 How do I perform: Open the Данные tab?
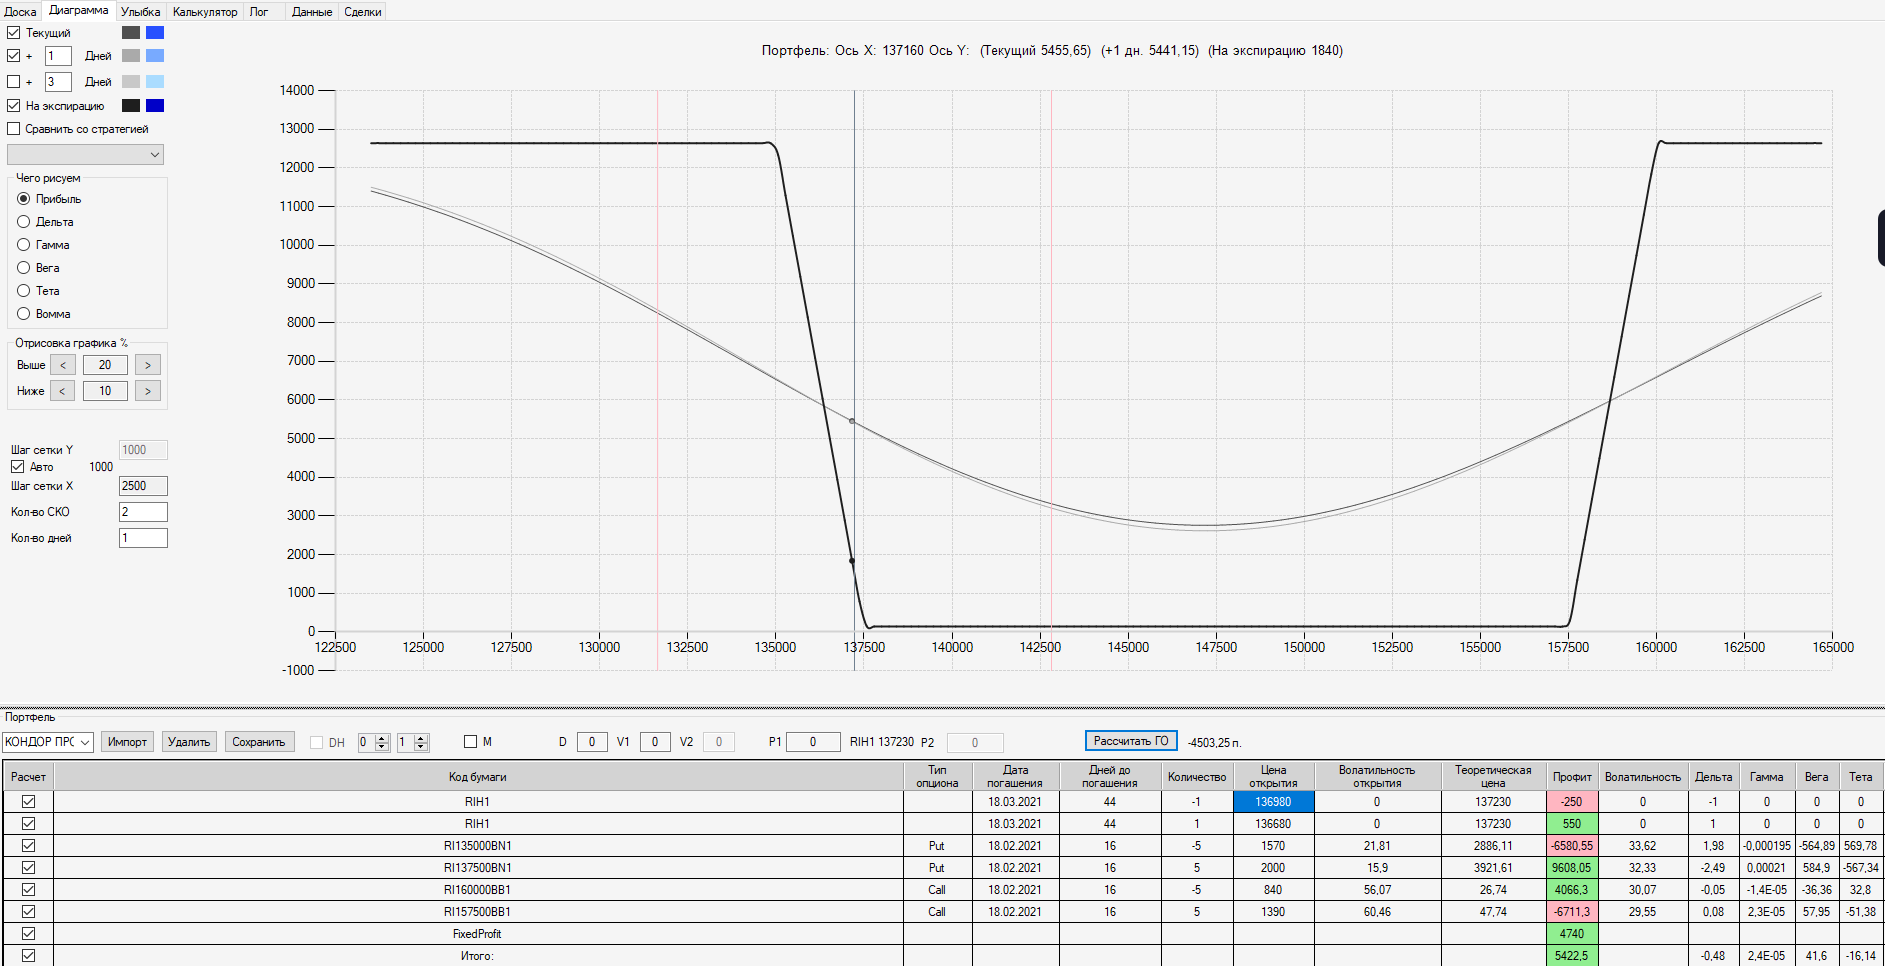click(x=312, y=12)
